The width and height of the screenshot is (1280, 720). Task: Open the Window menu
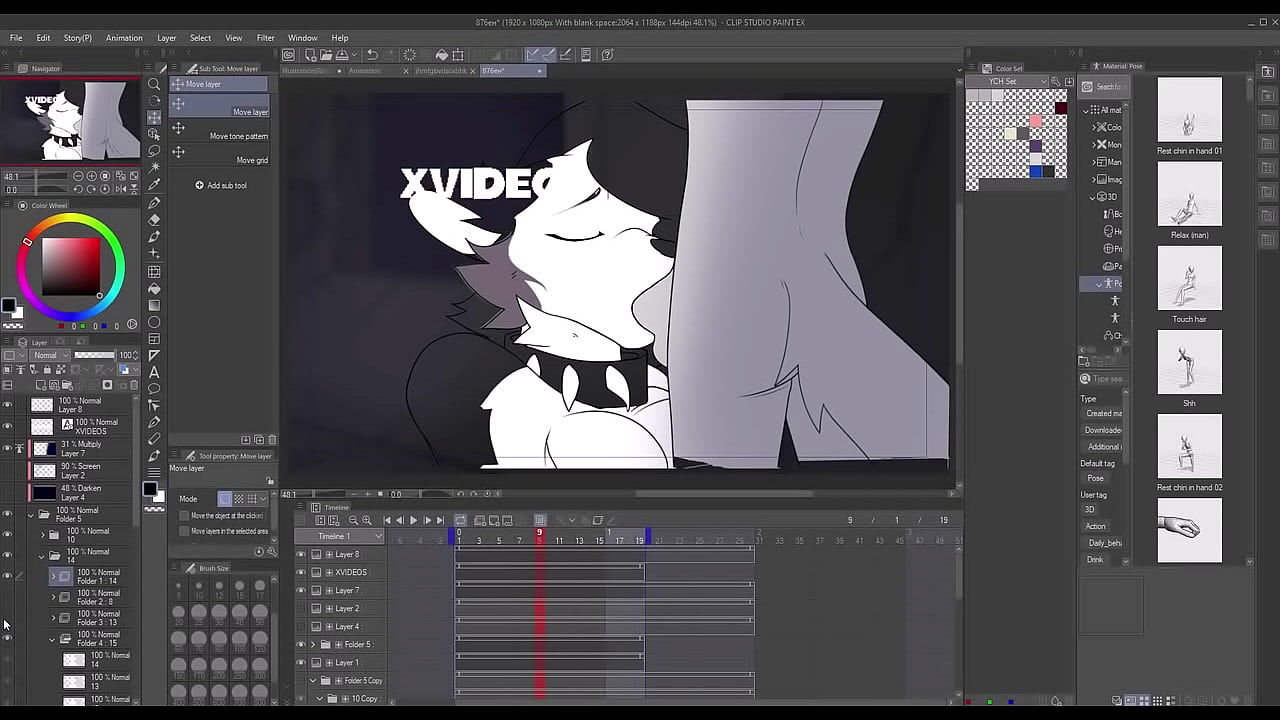303,38
